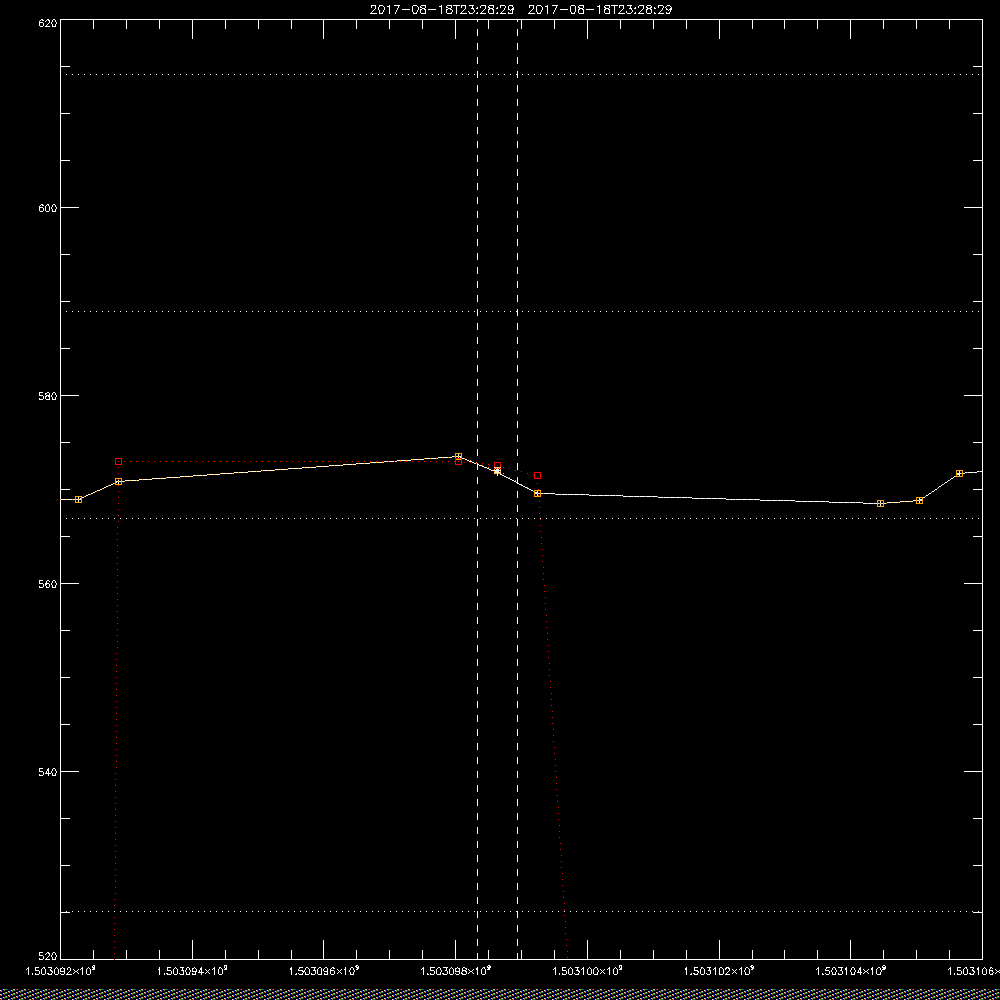The width and height of the screenshot is (1000, 1000).
Task: Click the "1.503096×10⁹" x-axis label
Action: (324, 971)
